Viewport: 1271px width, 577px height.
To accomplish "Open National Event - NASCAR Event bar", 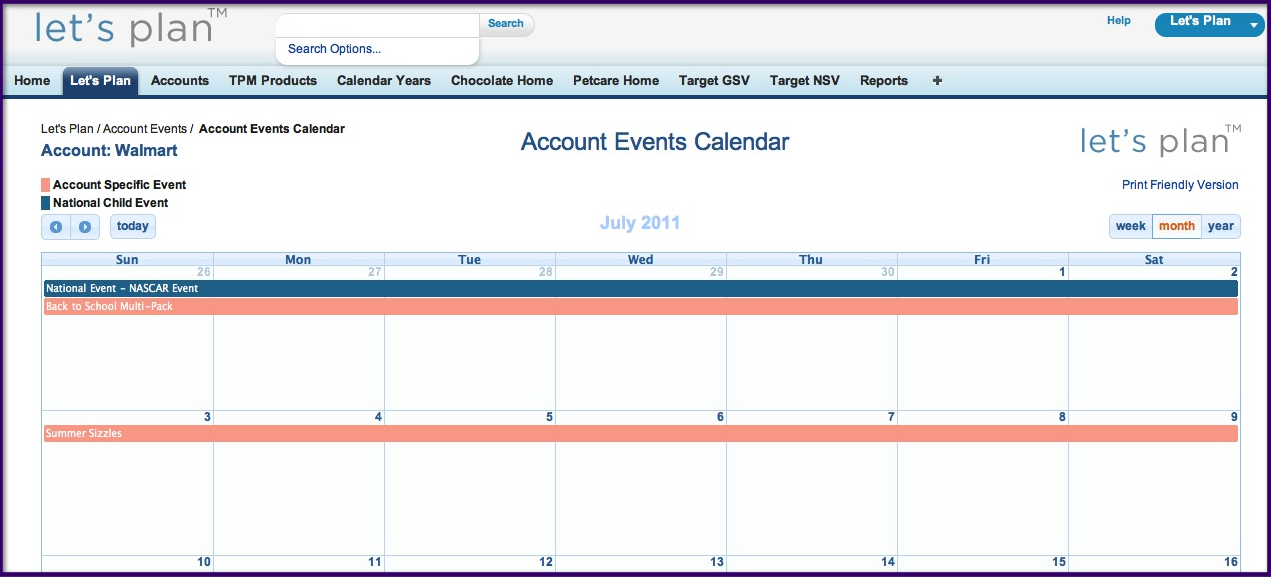I will [641, 289].
